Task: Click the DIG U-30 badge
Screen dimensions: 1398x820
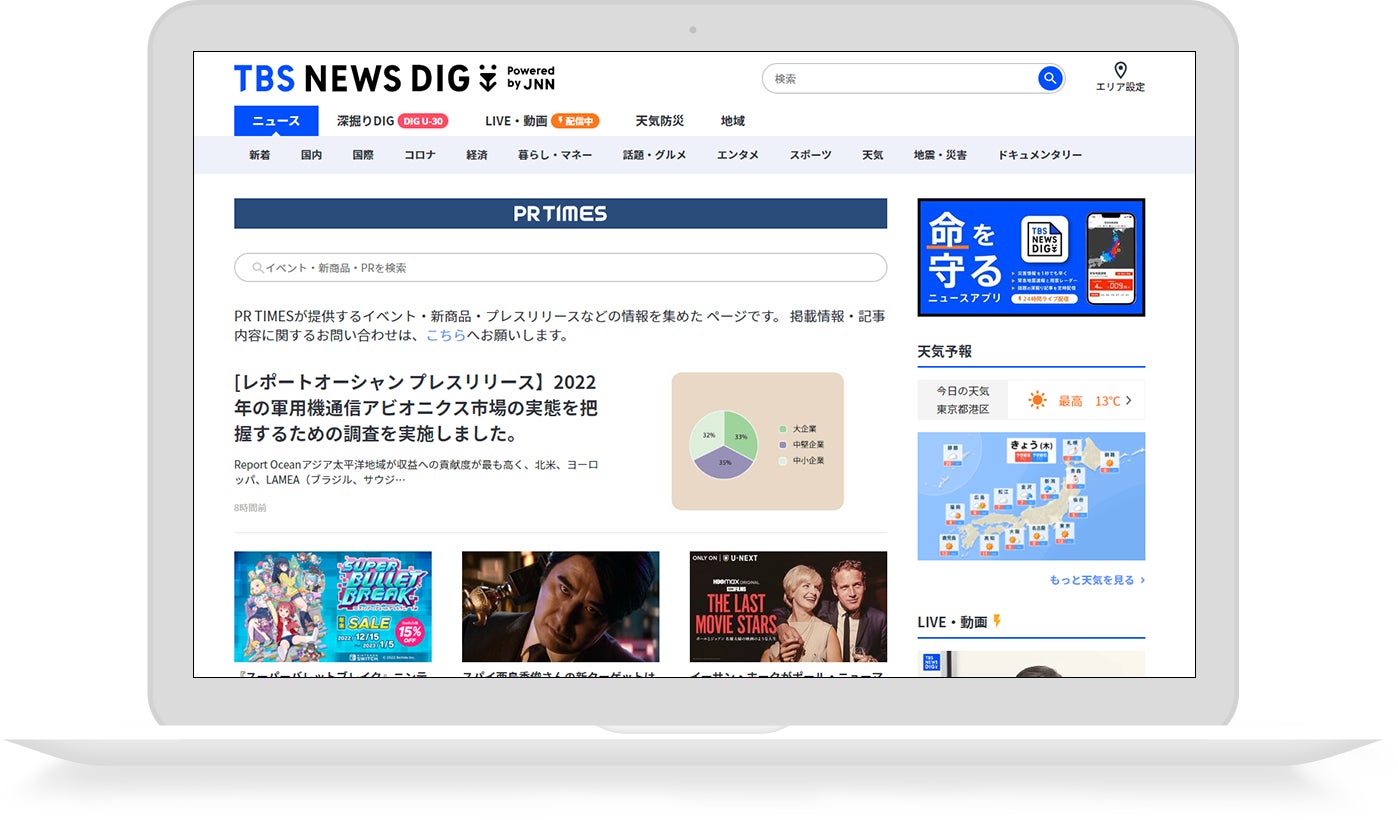Action: pos(423,121)
